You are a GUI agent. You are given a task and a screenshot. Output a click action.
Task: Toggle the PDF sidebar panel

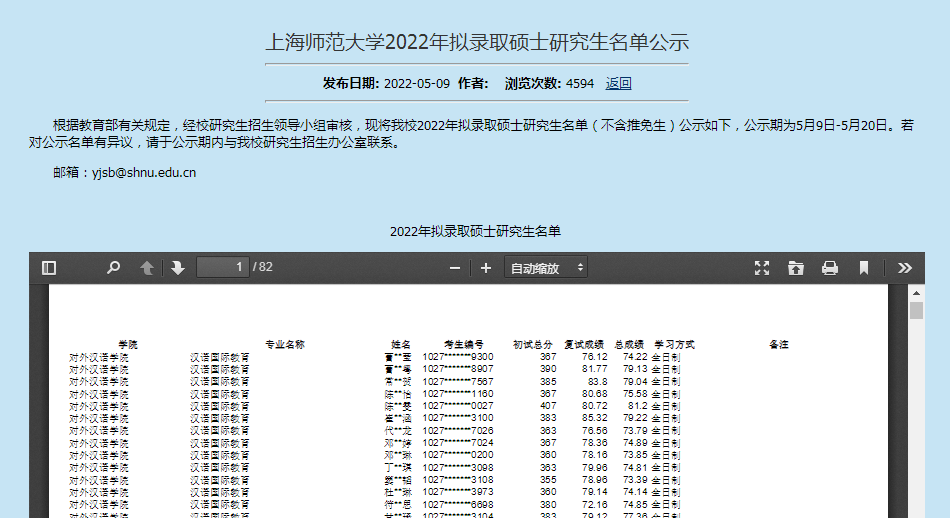[x=49, y=268]
